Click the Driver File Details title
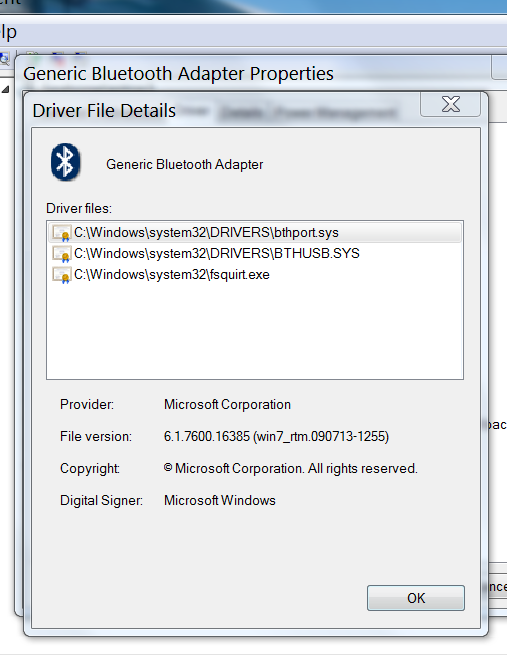This screenshot has height=655, width=507. tap(104, 111)
